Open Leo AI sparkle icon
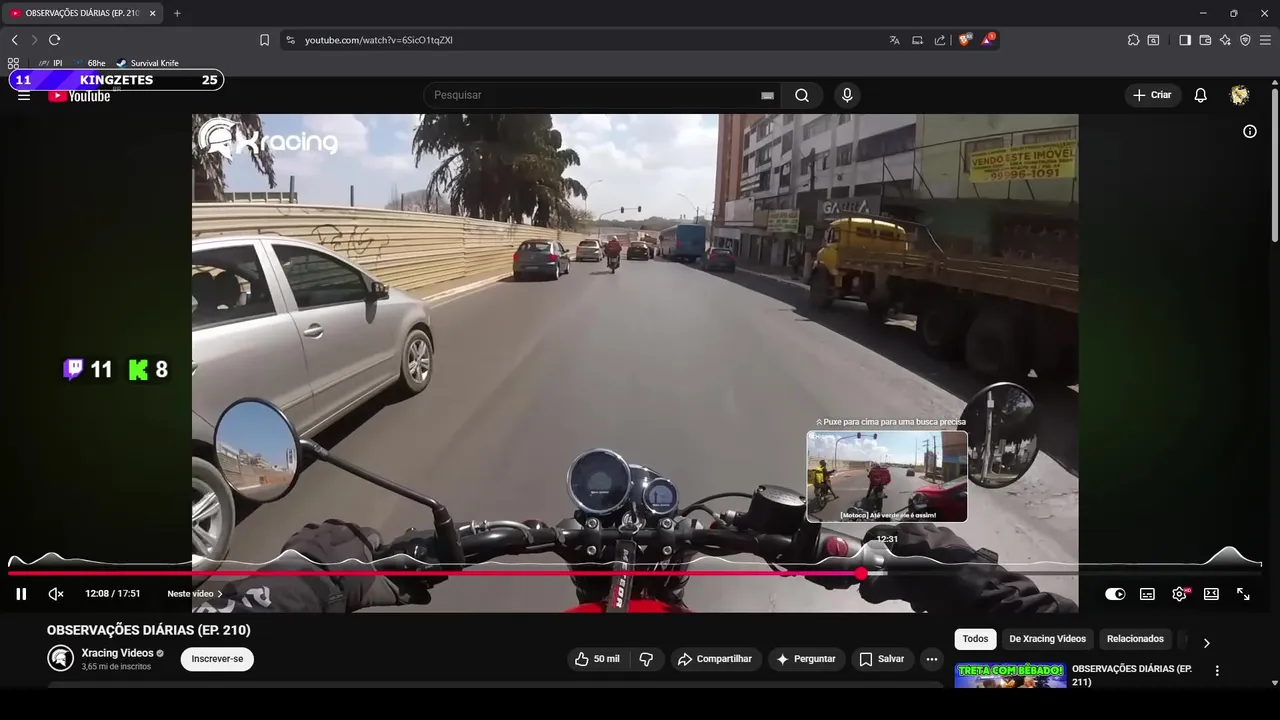The image size is (1280, 720). (1225, 40)
